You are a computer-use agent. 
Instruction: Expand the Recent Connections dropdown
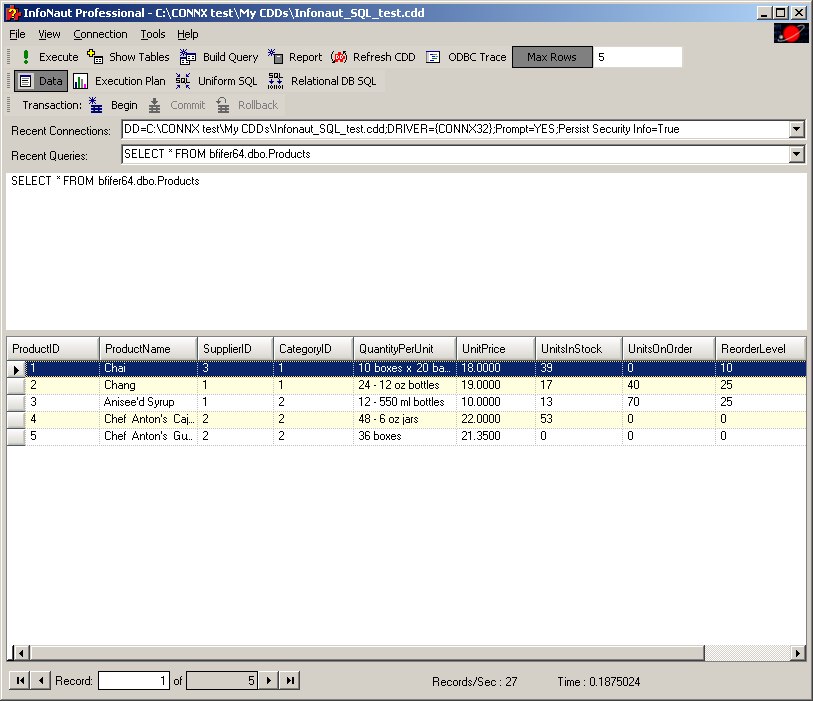pos(796,129)
